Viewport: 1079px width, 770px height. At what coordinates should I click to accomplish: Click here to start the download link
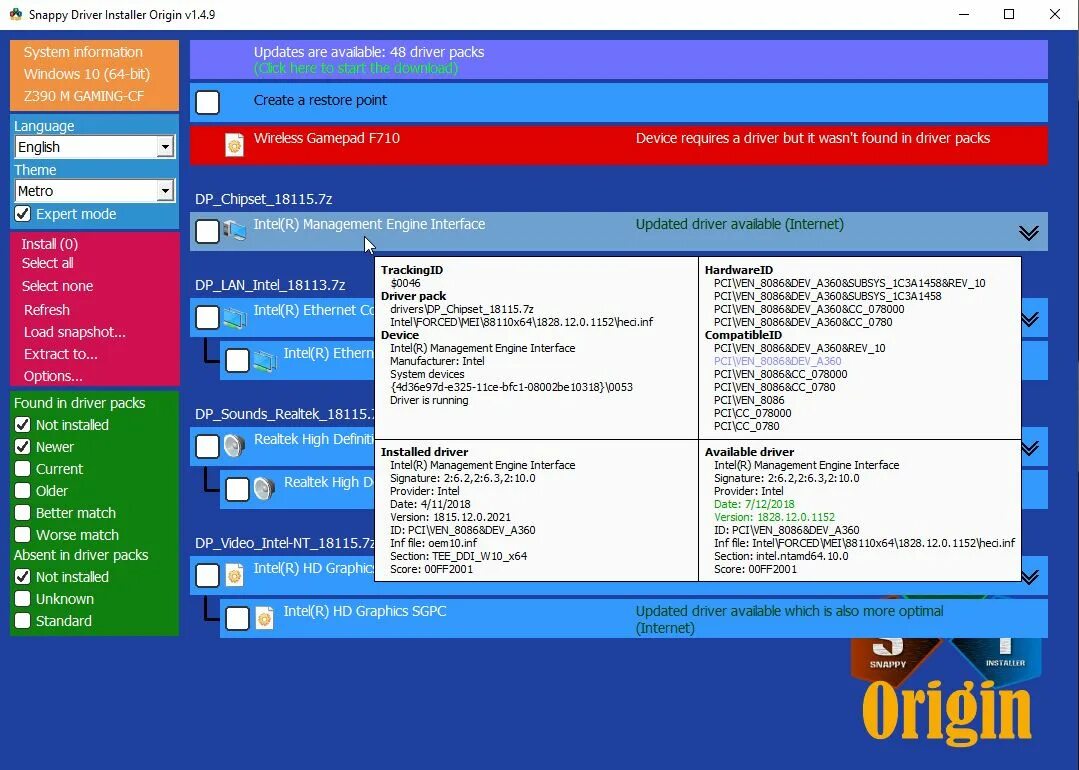pyautogui.click(x=356, y=68)
